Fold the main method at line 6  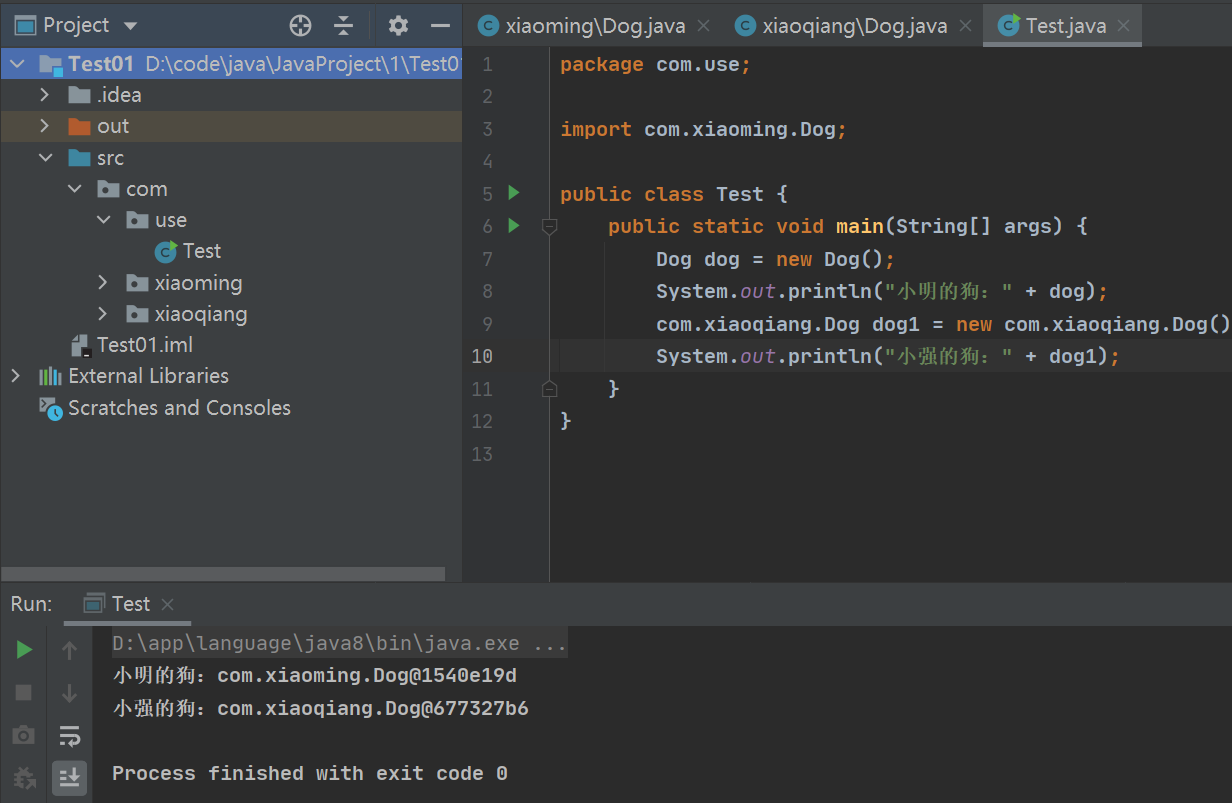(549, 227)
